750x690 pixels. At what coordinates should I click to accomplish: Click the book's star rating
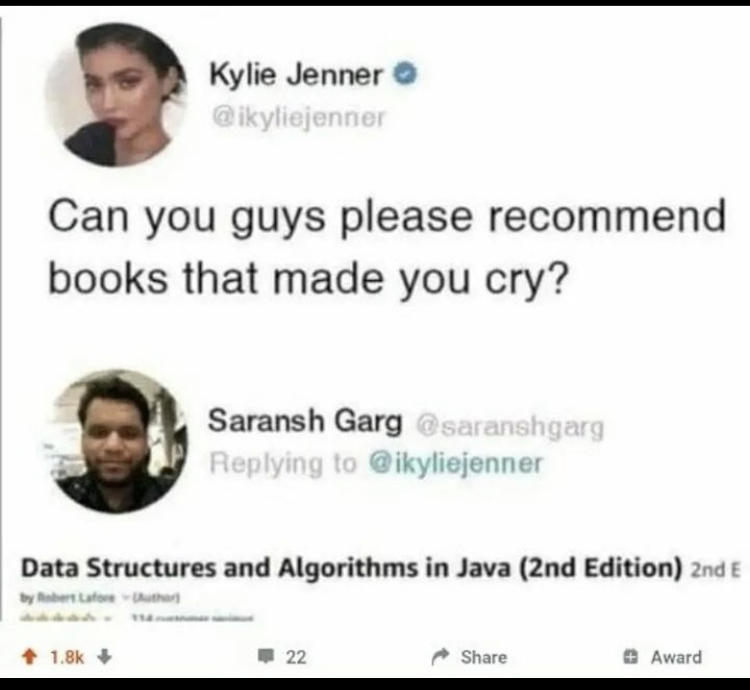59,617
